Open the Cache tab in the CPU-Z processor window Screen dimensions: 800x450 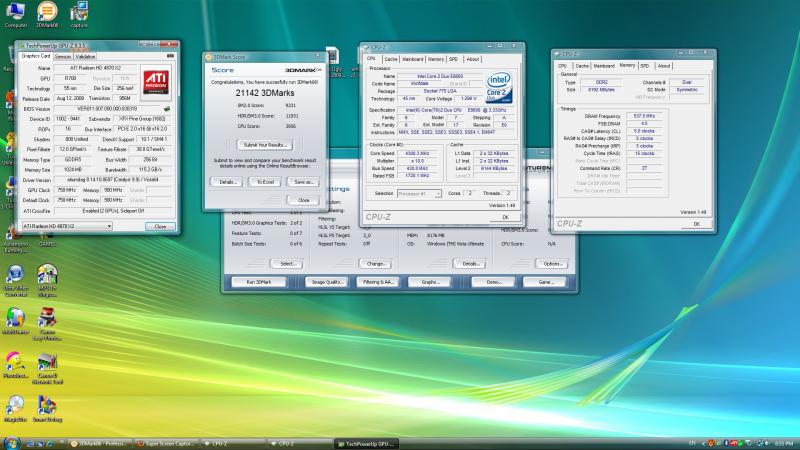click(391, 59)
